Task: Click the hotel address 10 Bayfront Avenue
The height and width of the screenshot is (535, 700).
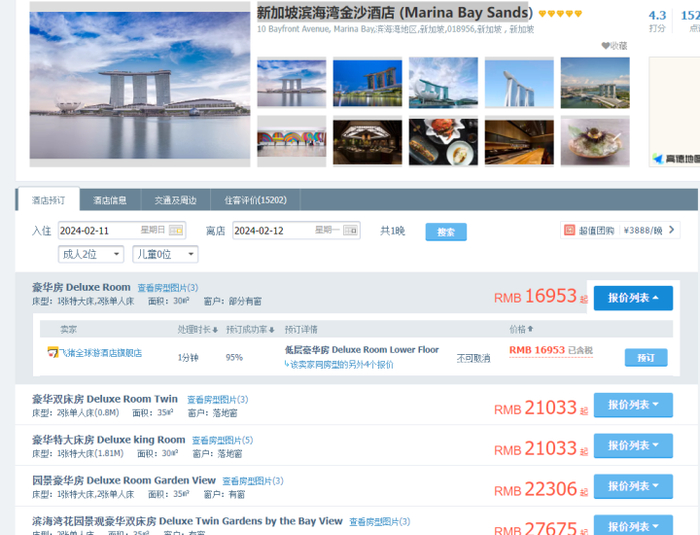Action: coord(396,29)
